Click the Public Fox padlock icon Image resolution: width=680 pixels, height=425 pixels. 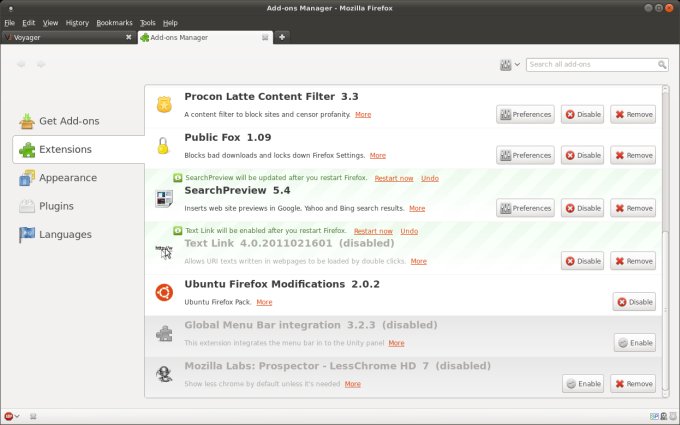tap(163, 146)
